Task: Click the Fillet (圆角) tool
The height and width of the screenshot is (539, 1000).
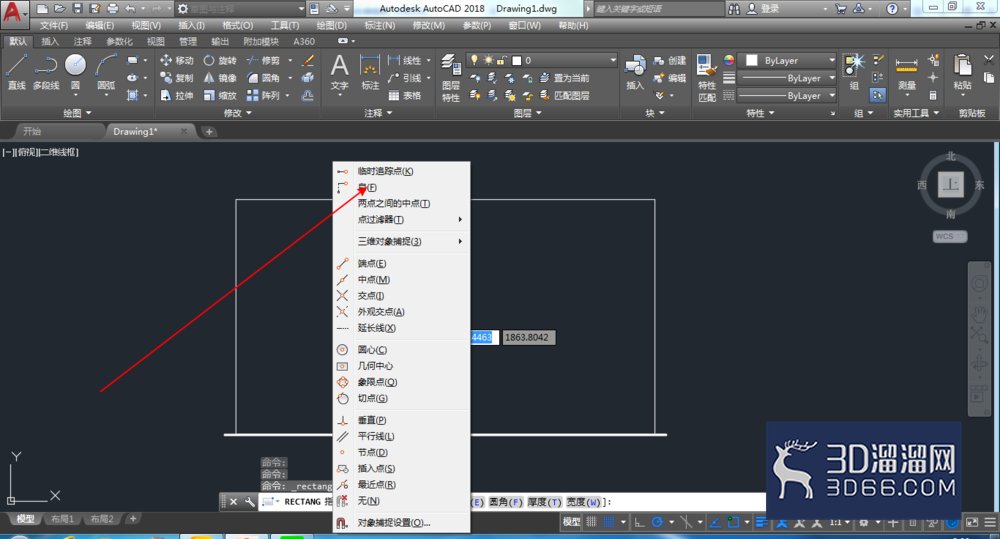Action: [x=263, y=78]
